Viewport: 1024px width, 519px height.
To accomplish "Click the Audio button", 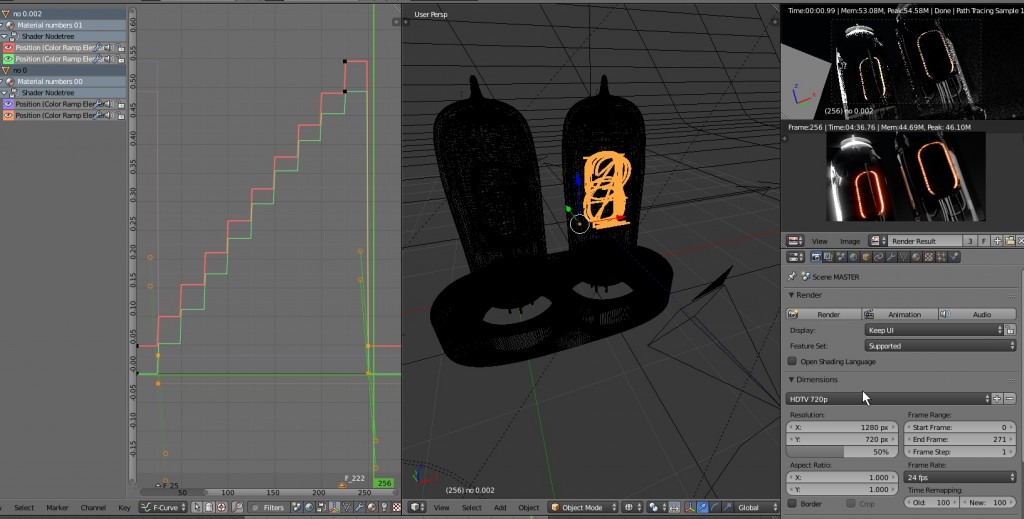I will pyautogui.click(x=976, y=314).
